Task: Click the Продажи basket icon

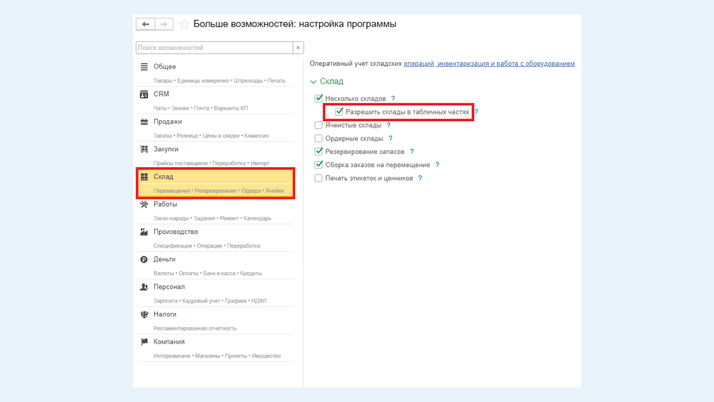Action: click(144, 122)
